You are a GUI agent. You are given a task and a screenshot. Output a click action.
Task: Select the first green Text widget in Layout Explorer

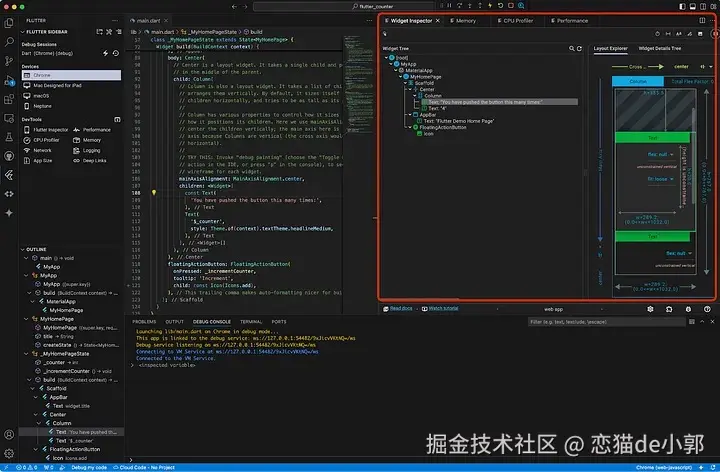pyautogui.click(x=652, y=138)
